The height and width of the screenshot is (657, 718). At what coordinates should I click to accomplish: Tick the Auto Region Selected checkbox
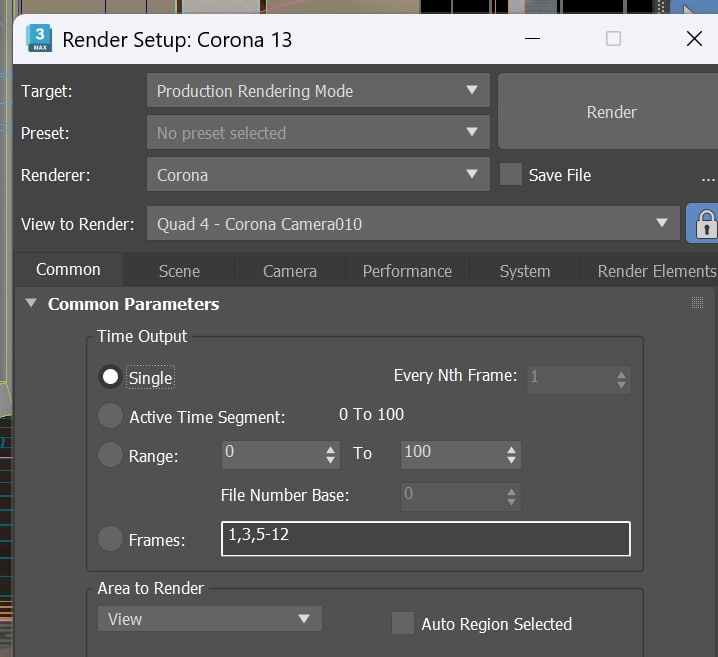(403, 623)
